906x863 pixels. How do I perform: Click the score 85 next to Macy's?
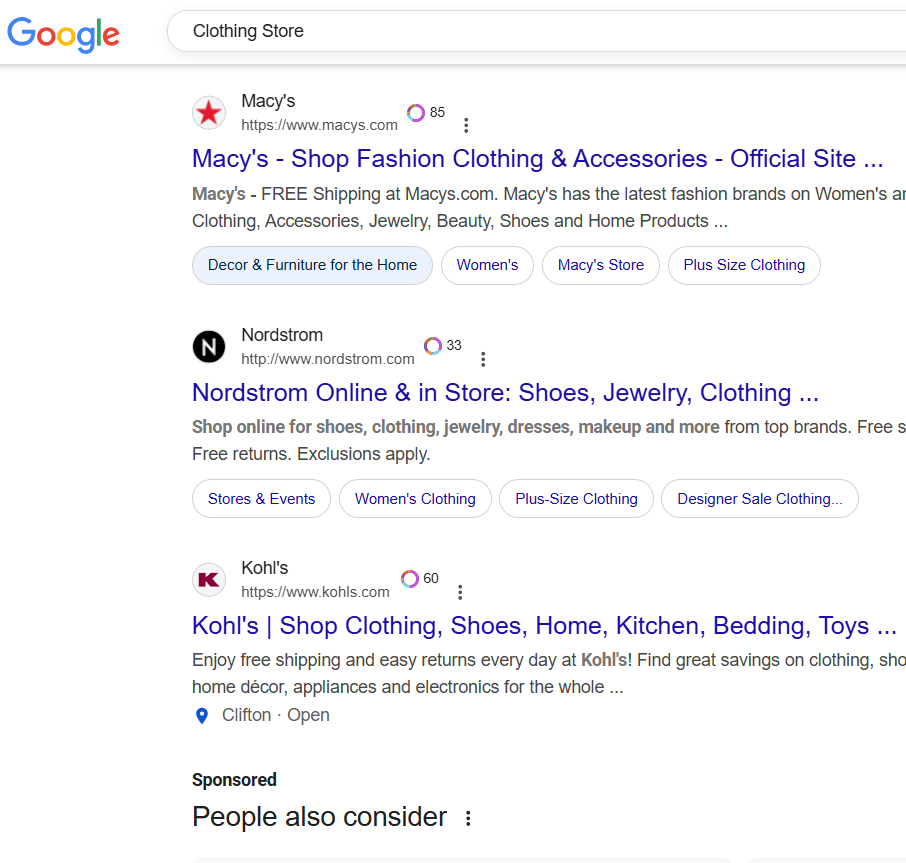coord(437,112)
